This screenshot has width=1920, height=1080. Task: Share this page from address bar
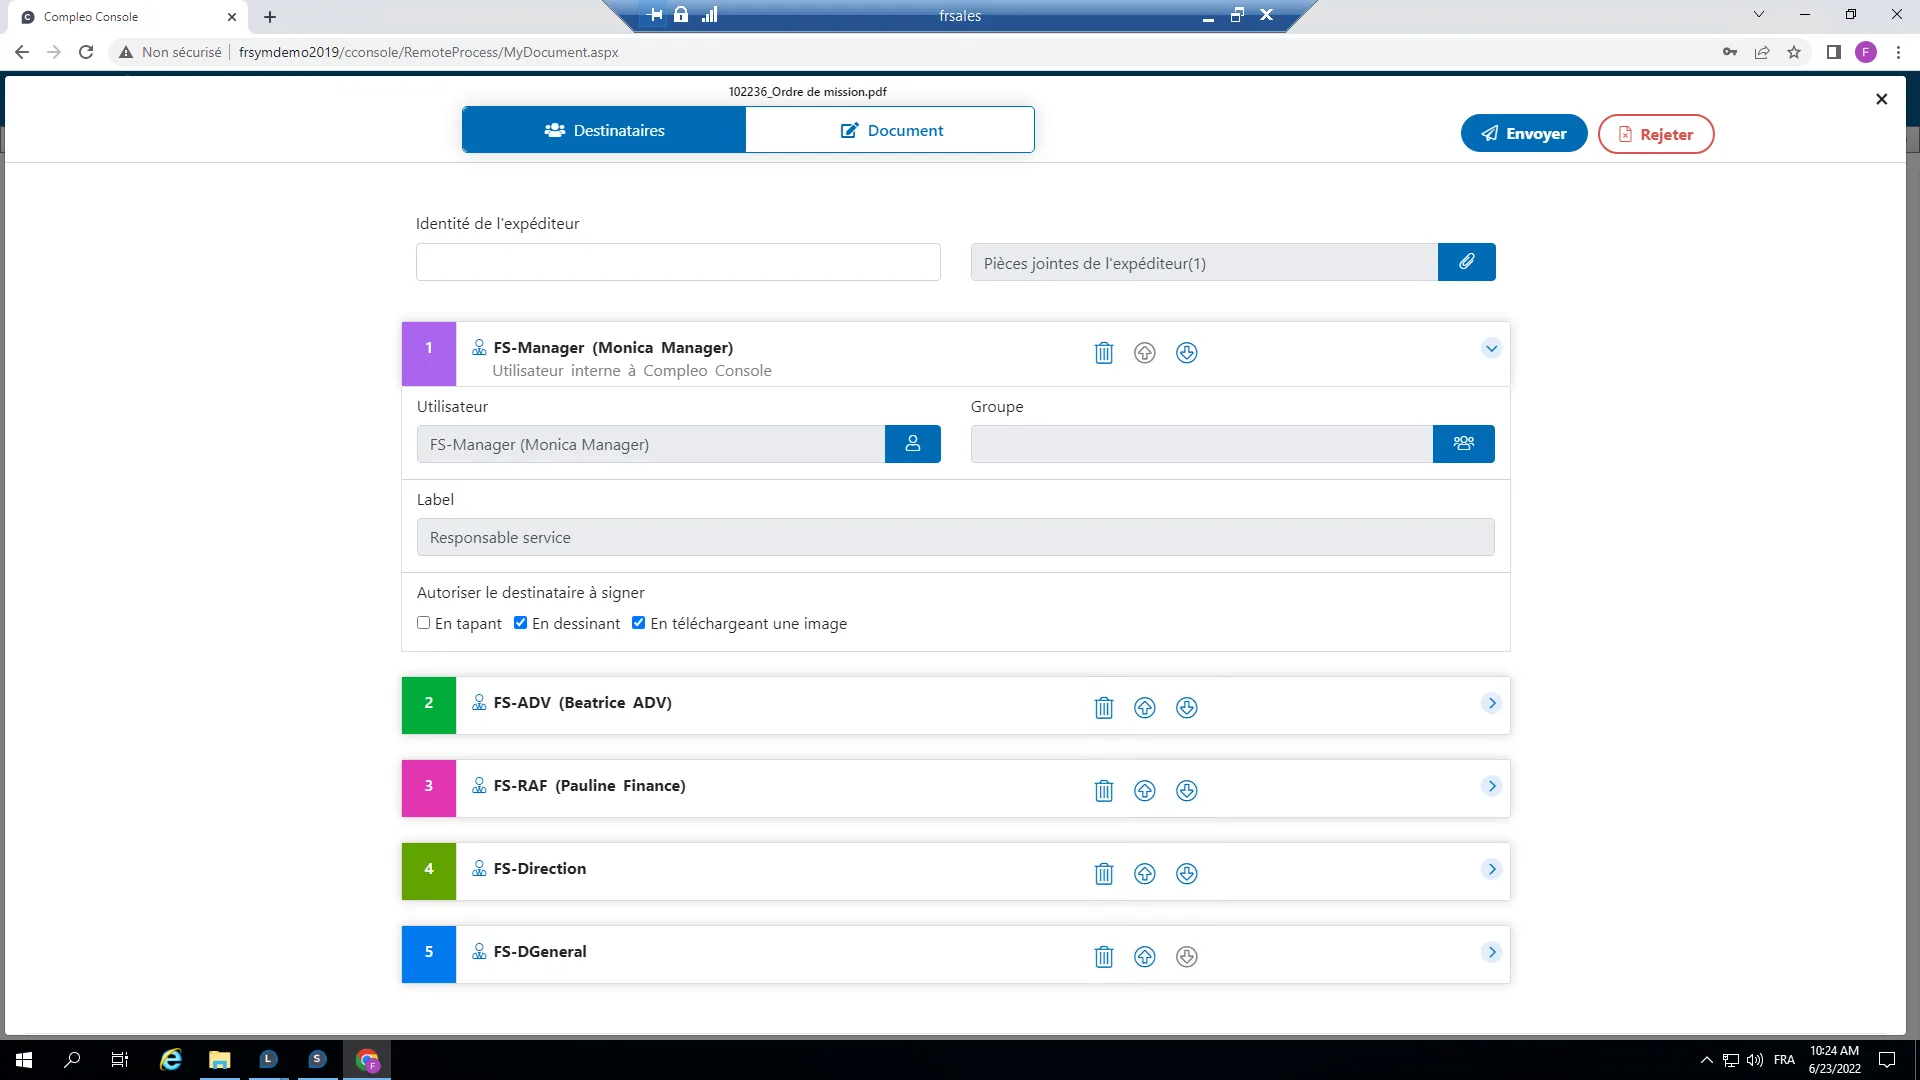point(1762,52)
